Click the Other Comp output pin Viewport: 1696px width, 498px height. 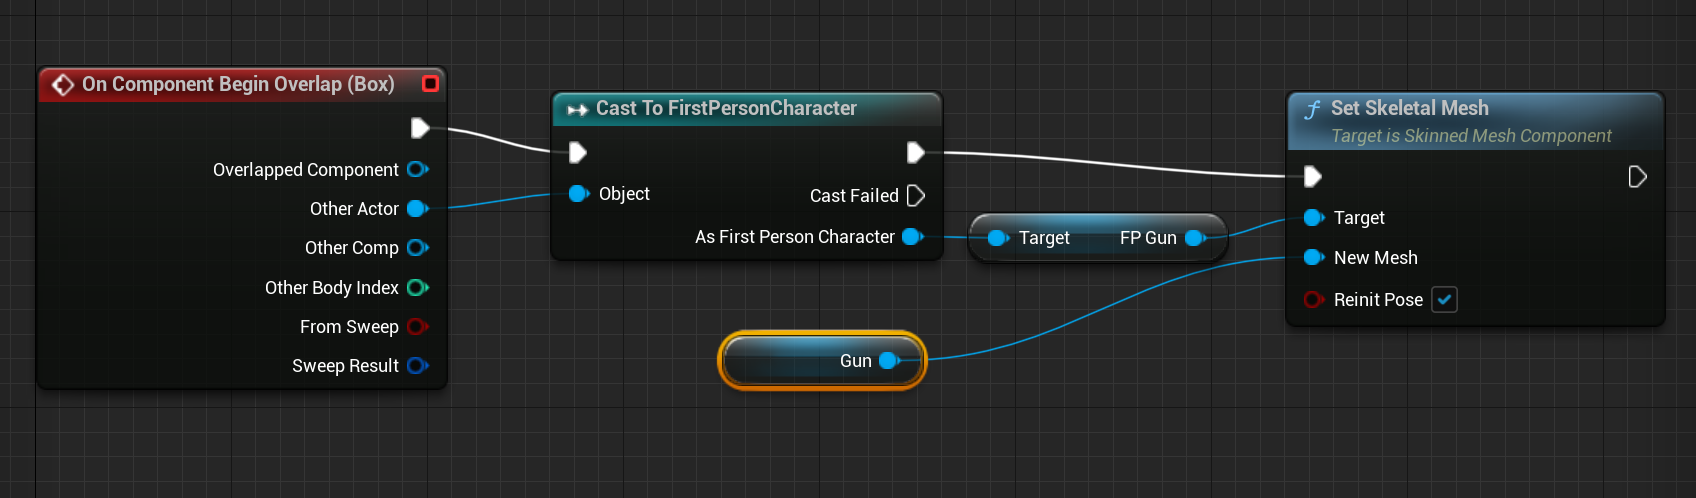pos(418,248)
